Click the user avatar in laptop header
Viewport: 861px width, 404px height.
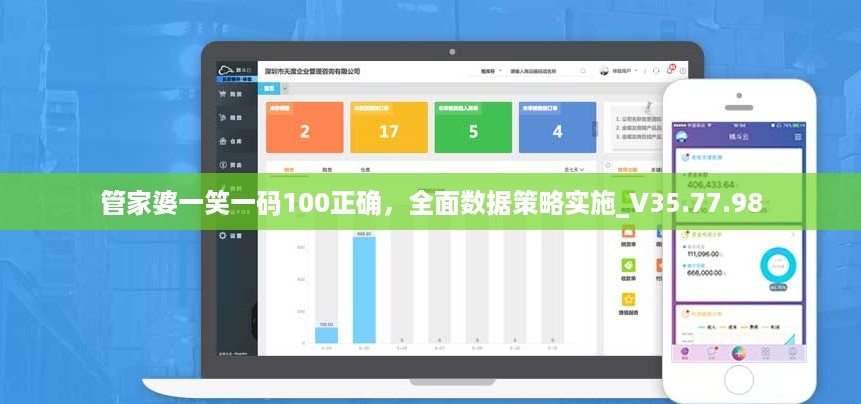click(605, 71)
